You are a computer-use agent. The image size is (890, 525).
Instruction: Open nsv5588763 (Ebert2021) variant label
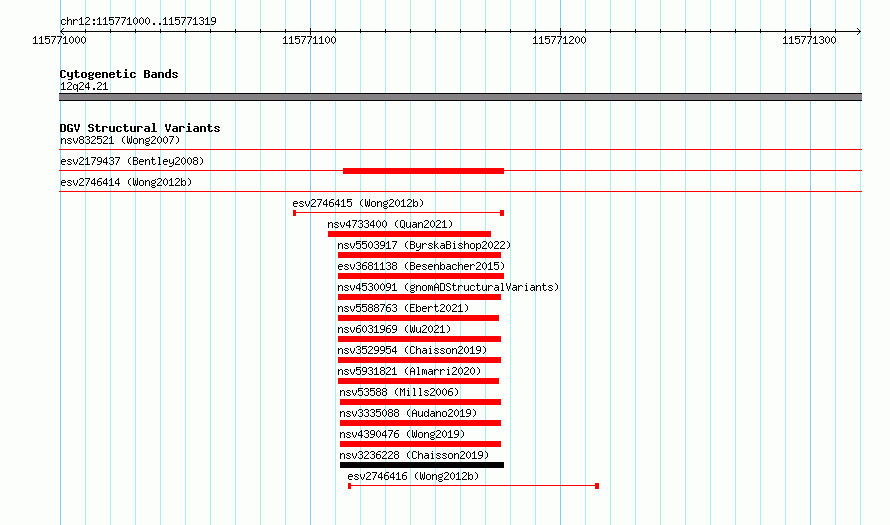403,308
